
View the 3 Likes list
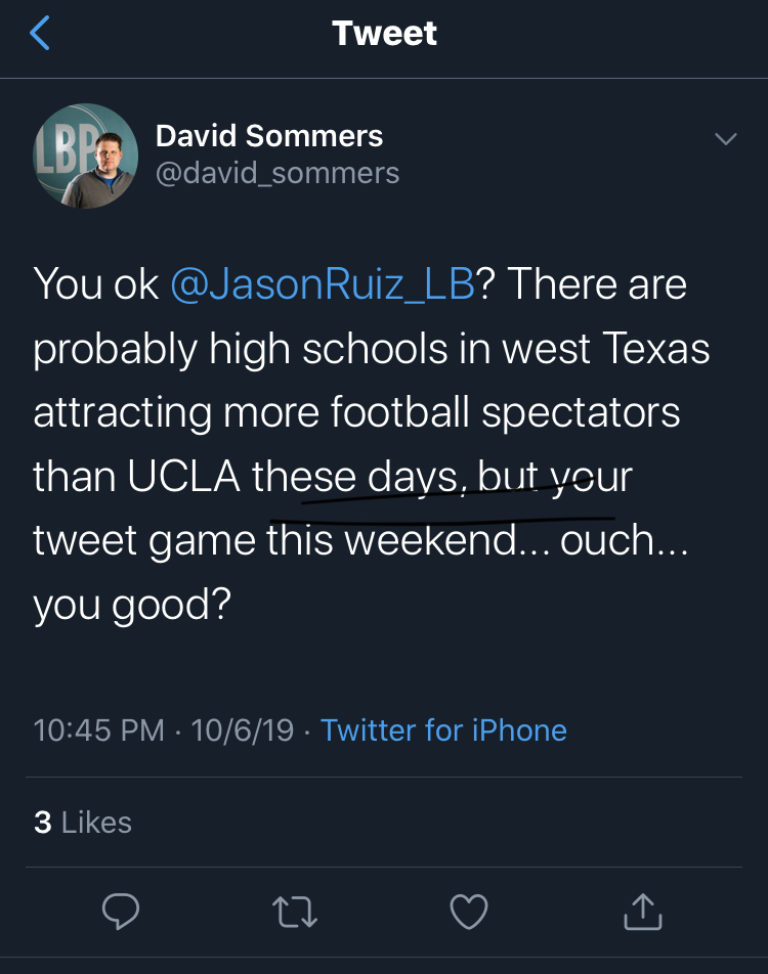(x=83, y=822)
